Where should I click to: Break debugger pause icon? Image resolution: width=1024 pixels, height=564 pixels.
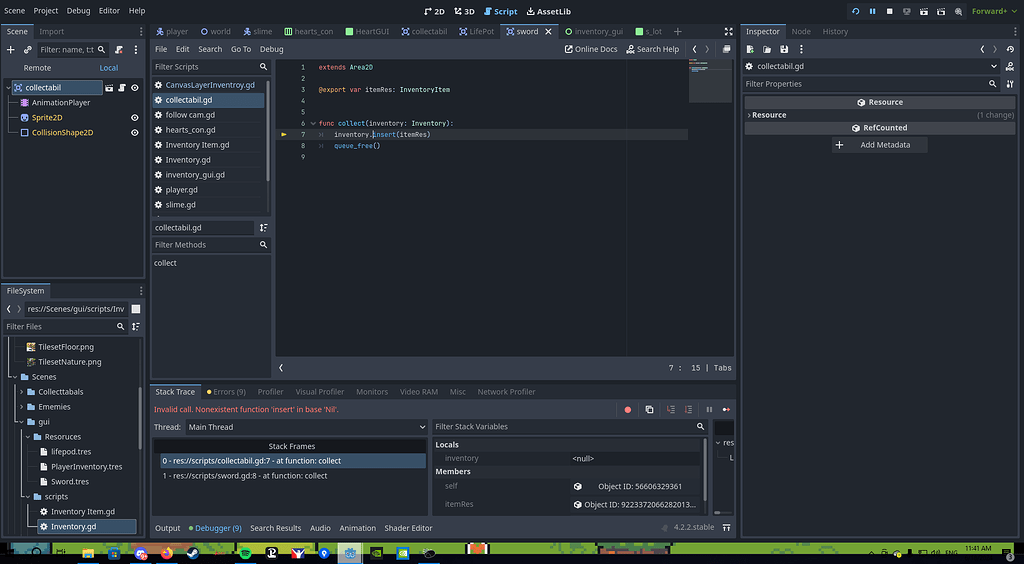point(709,410)
